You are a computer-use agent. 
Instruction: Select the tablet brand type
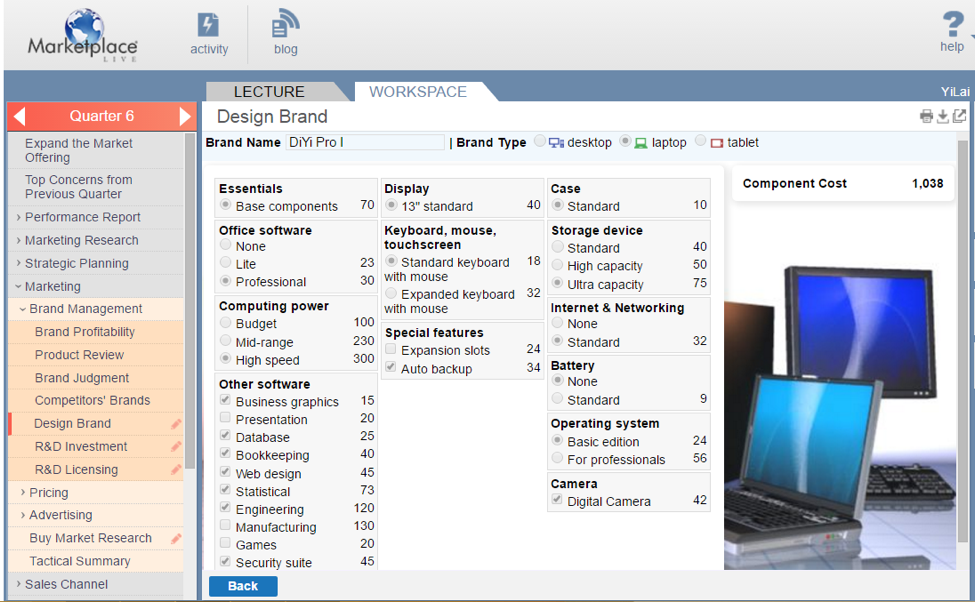700,142
